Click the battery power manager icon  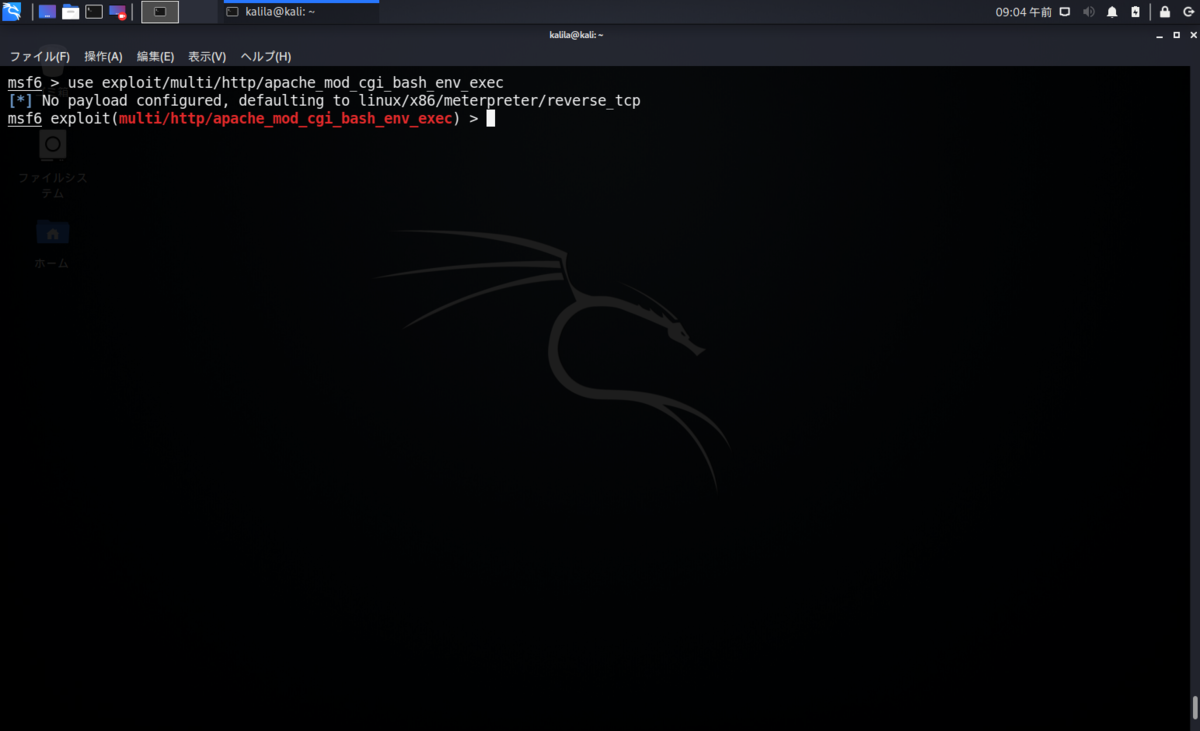(x=1135, y=12)
